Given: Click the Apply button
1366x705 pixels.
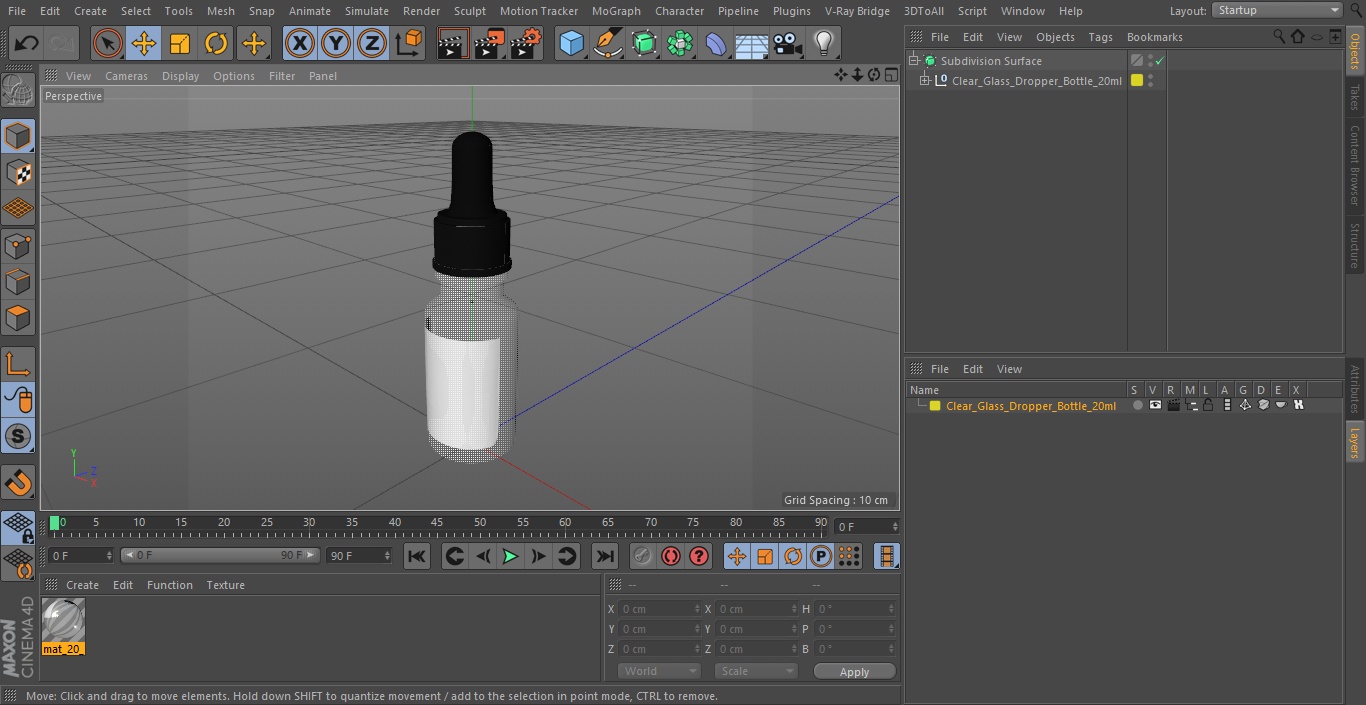Looking at the screenshot, I should point(855,672).
